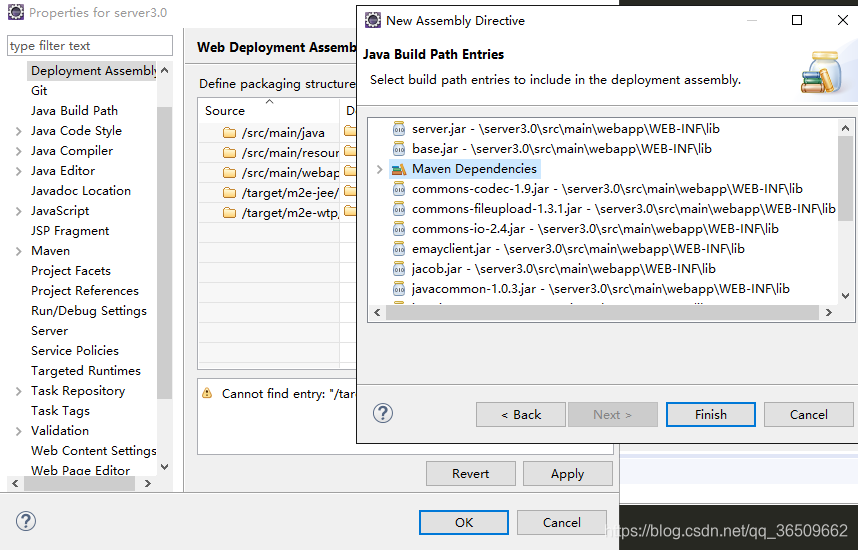Click the base.jar jar icon
The width and height of the screenshot is (858, 550).
tap(399, 149)
